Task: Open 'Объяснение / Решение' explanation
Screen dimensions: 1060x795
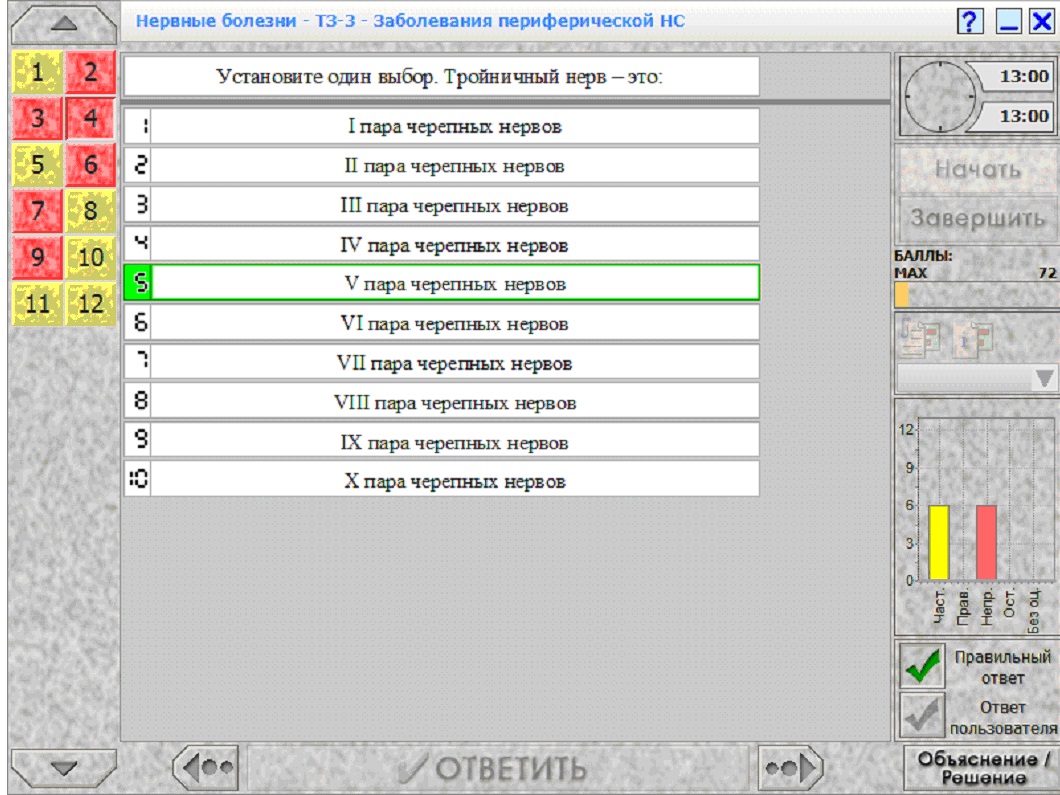Action: pos(983,768)
